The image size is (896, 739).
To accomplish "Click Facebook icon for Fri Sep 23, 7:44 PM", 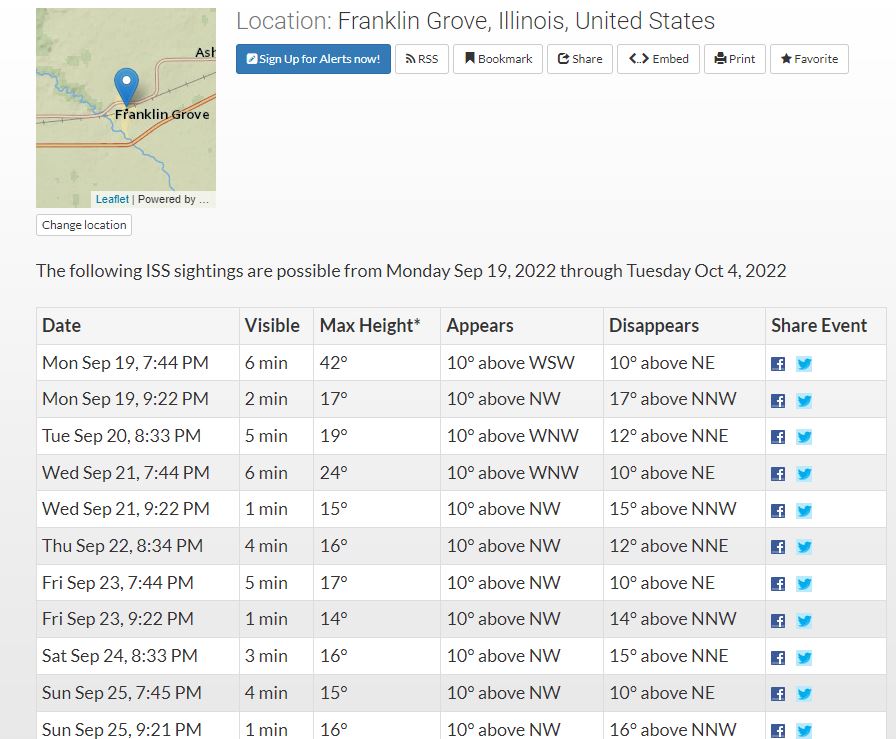I will 778,584.
